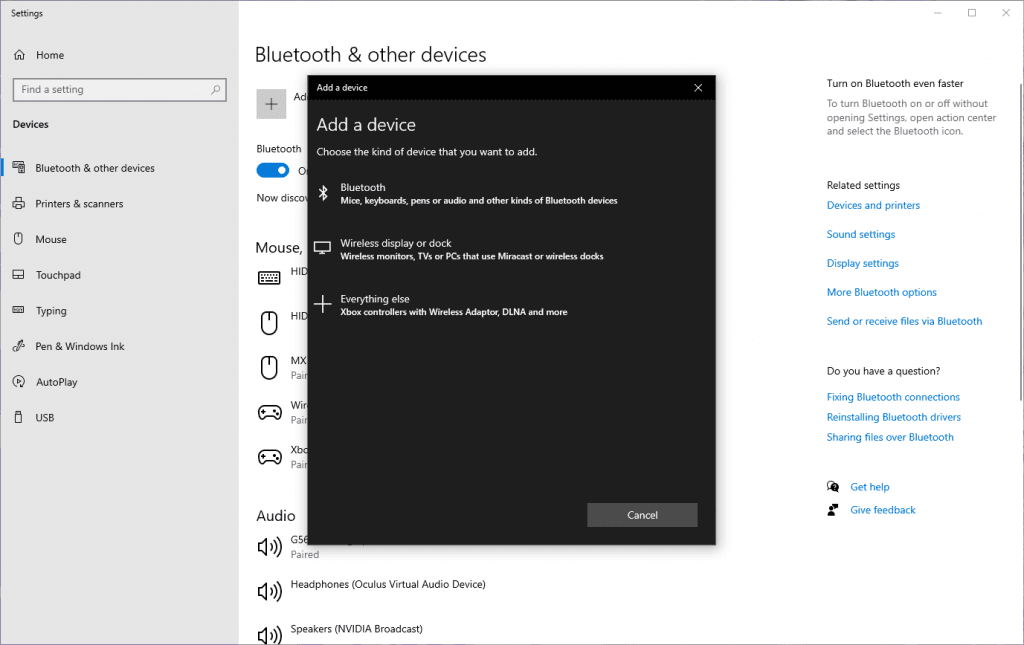Open the Get help link
This screenshot has width=1024, height=645.
pos(869,487)
